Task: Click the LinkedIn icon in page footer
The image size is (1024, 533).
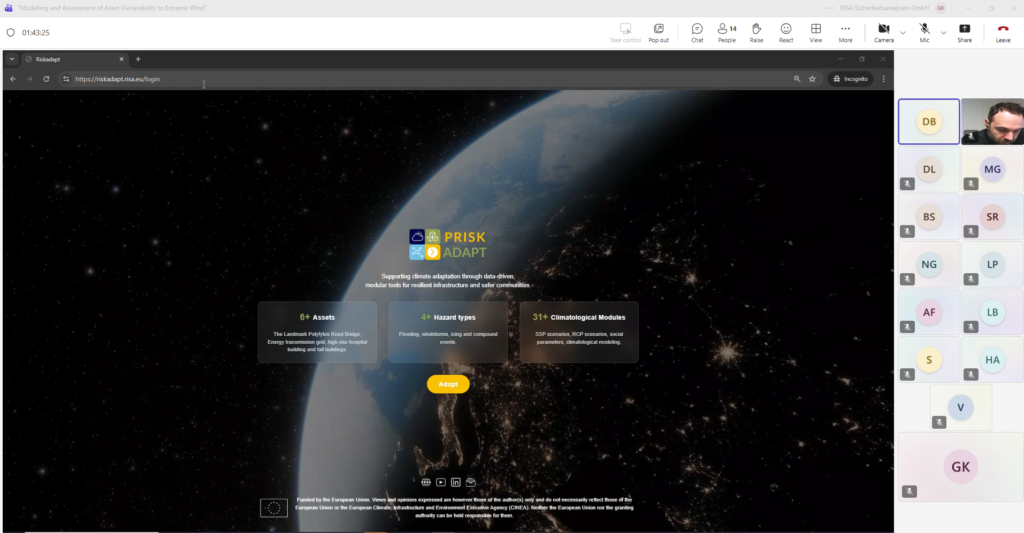Action: pos(455,482)
